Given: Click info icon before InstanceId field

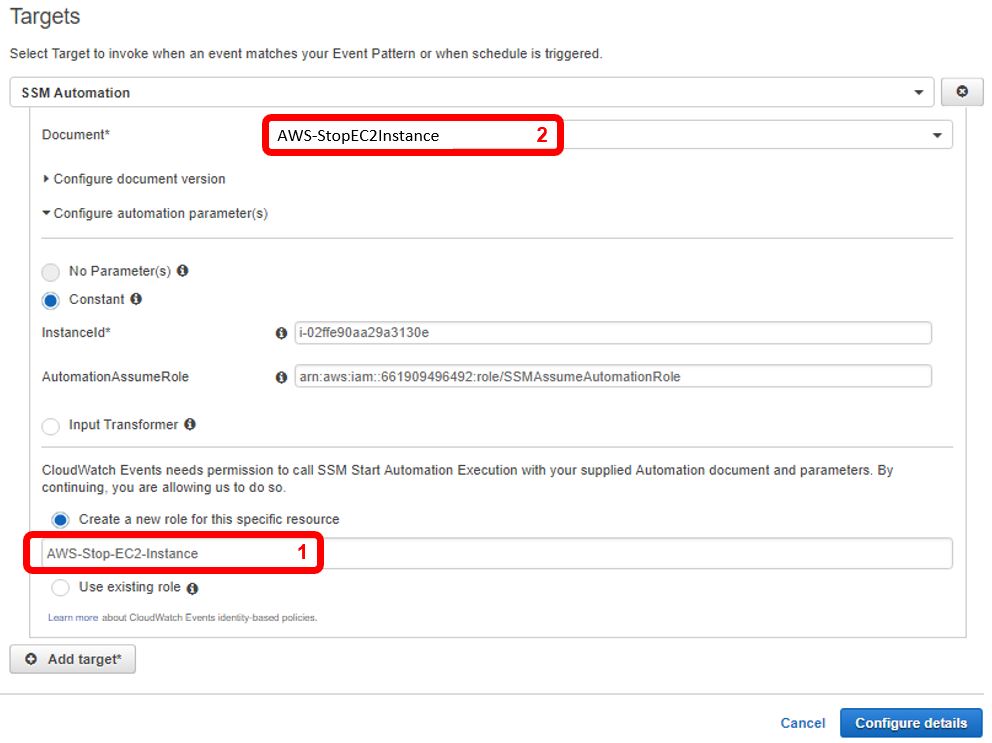Looking at the screenshot, I should coord(281,333).
